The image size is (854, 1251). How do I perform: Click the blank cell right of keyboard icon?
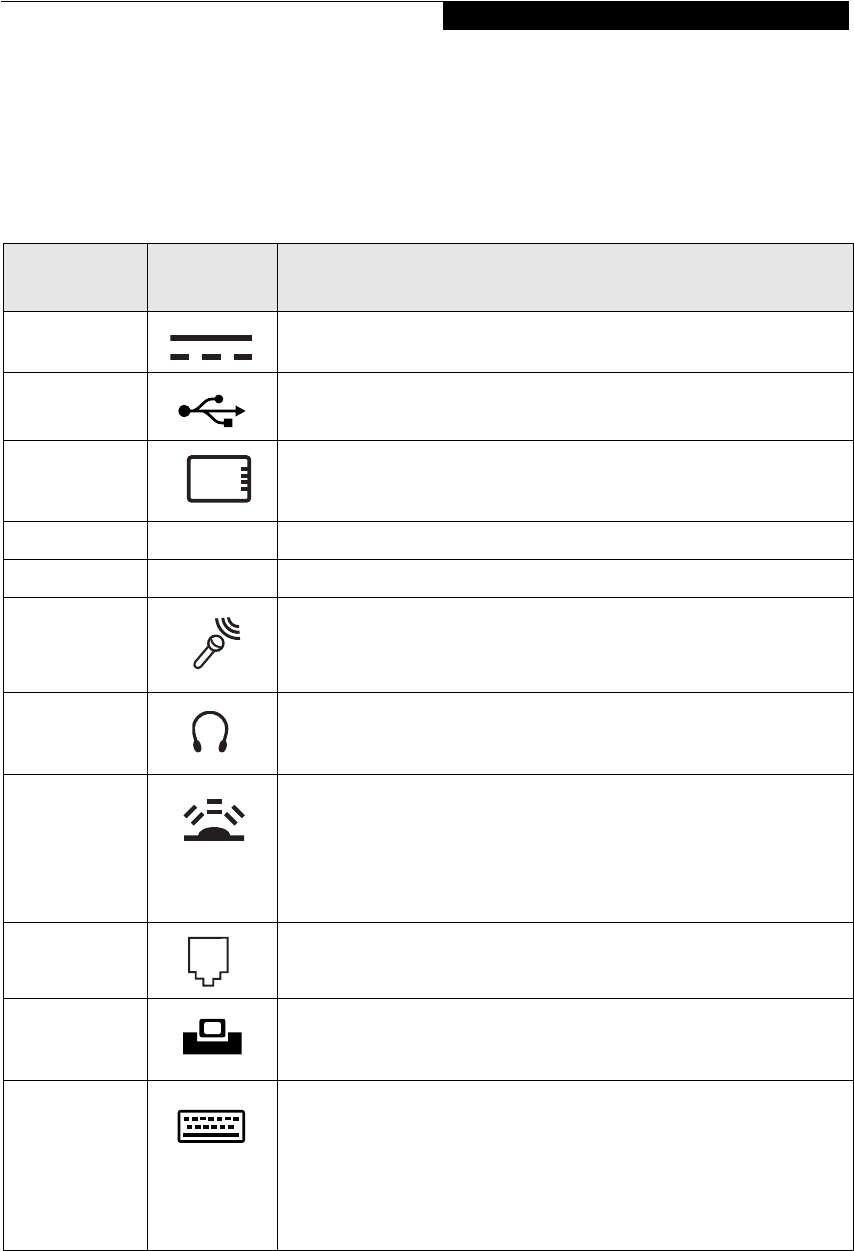565,1165
